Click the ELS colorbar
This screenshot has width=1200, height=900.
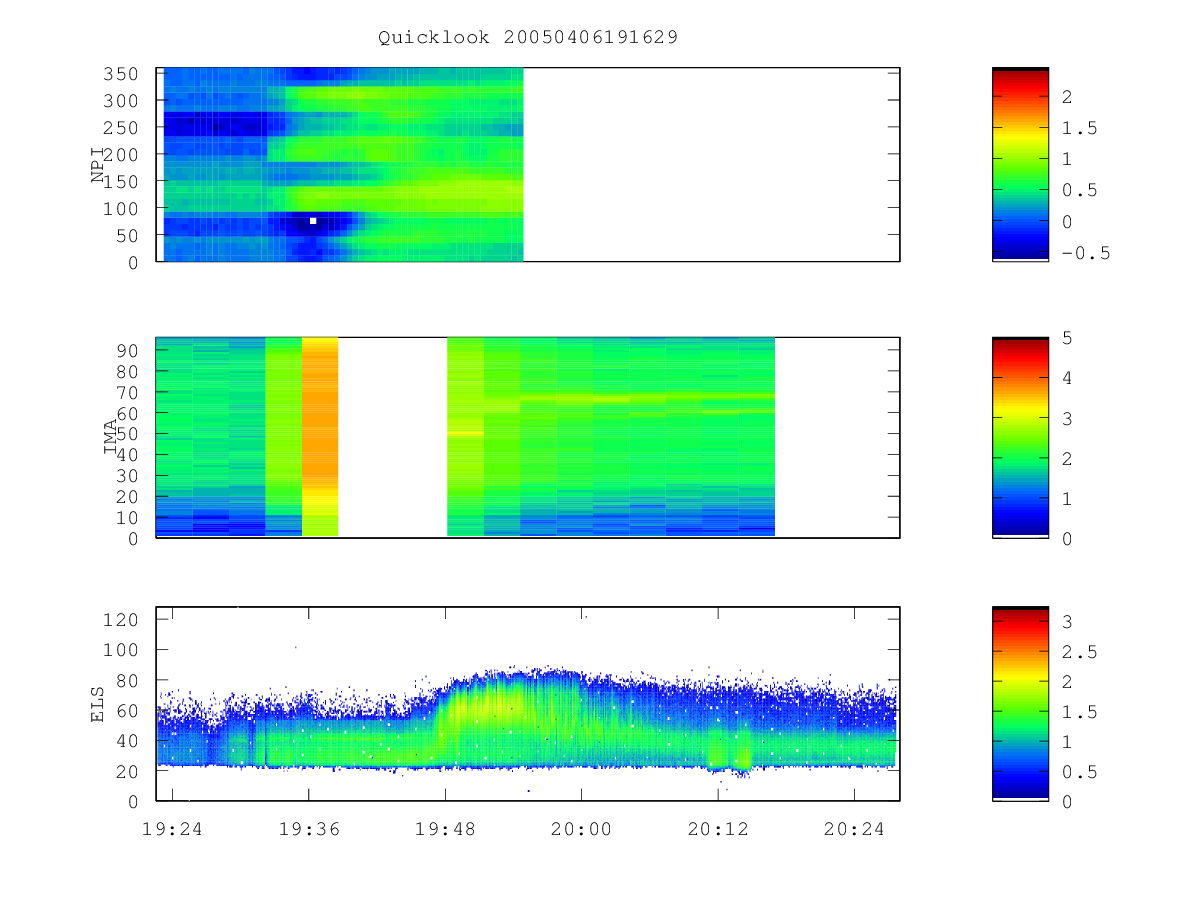[x=1020, y=703]
